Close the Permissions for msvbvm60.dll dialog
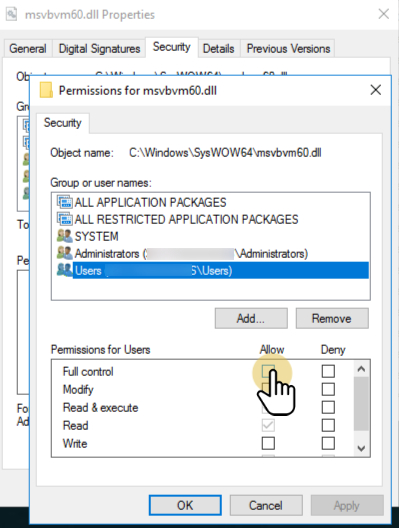399x528 pixels. 375,90
